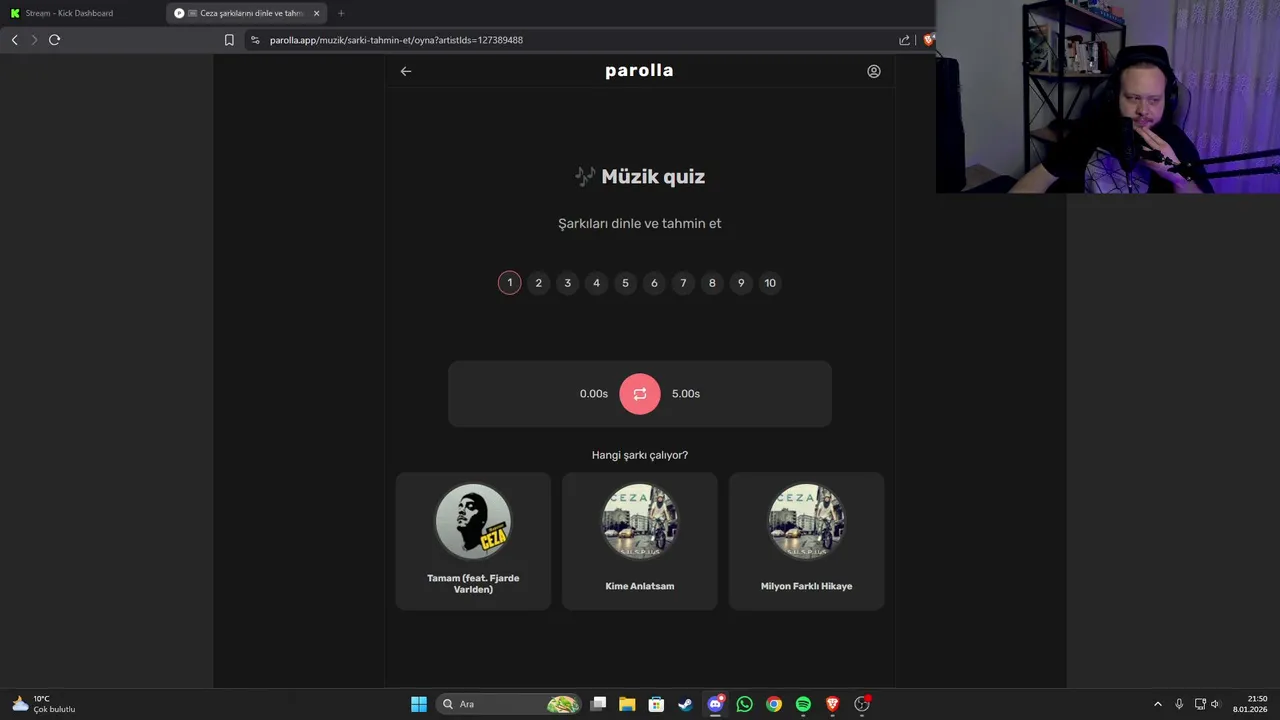
Task: Click the taskbar Ara search box
Action: click(510, 704)
